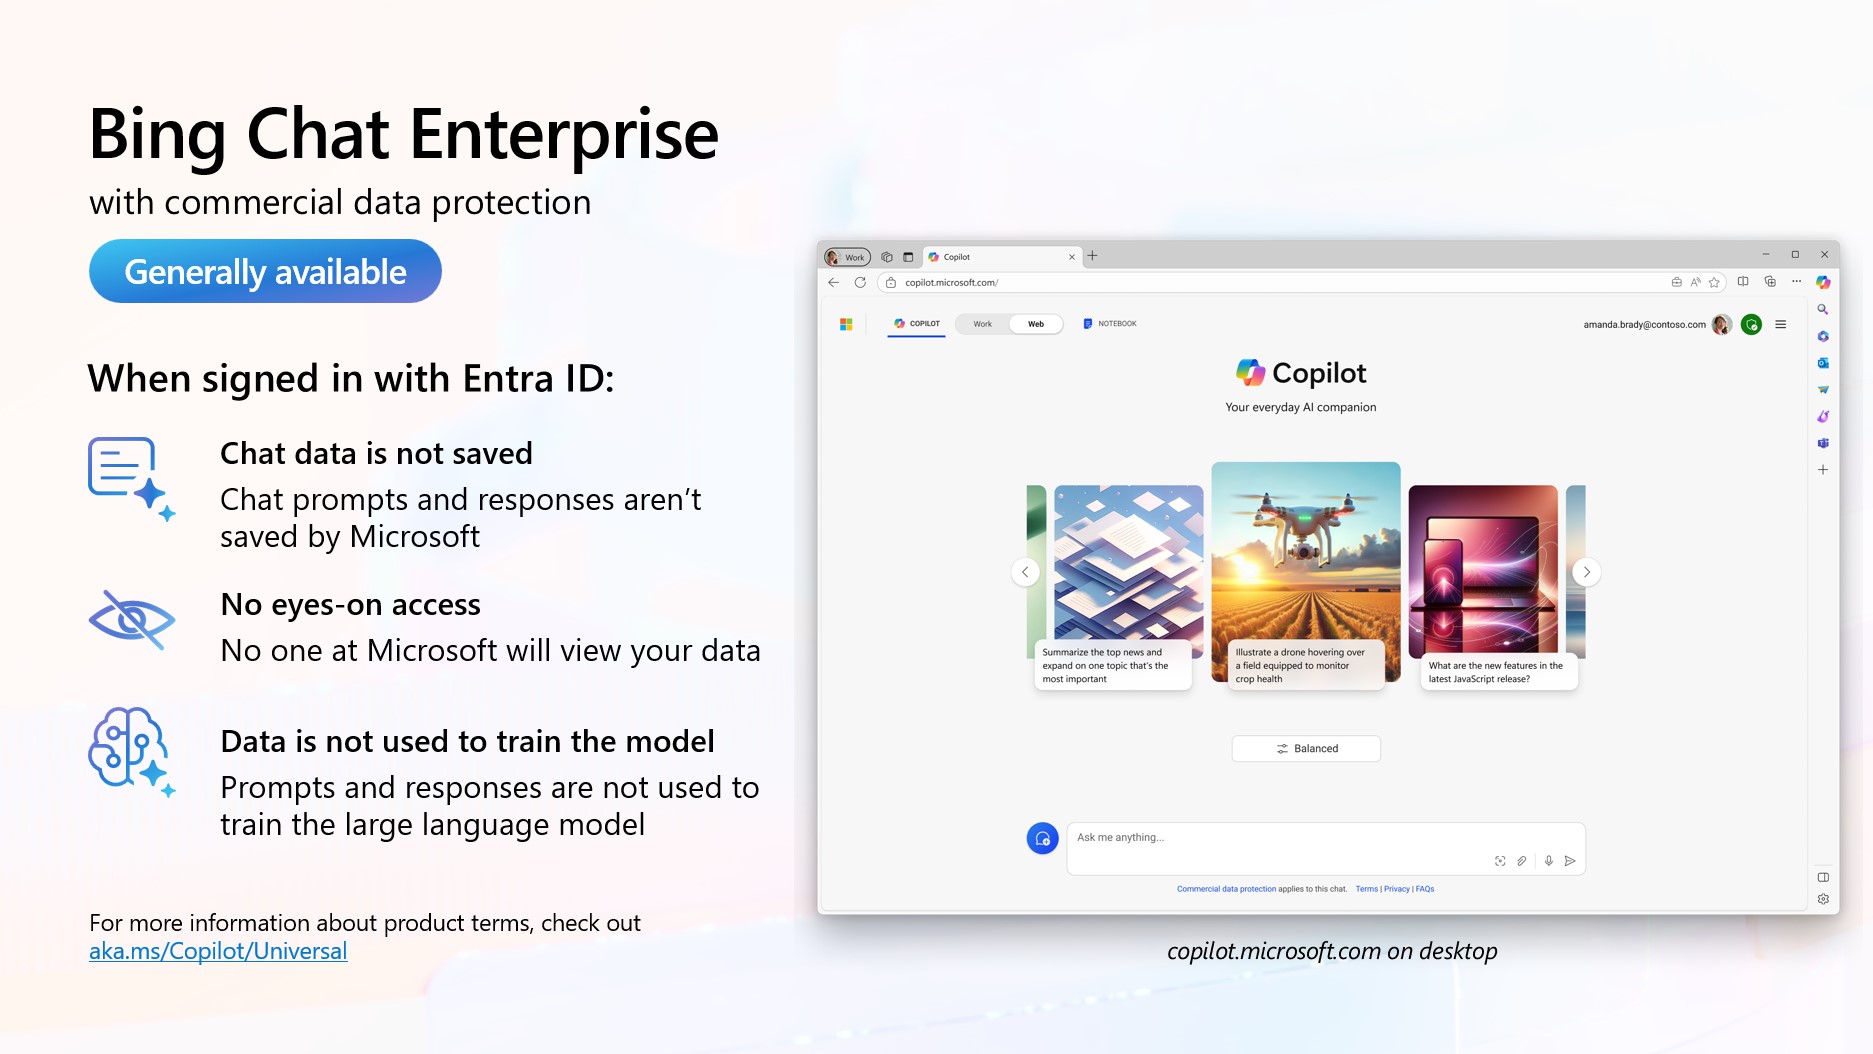Show the previous suggestion card
The height and width of the screenshot is (1054, 1873).
coord(1025,572)
